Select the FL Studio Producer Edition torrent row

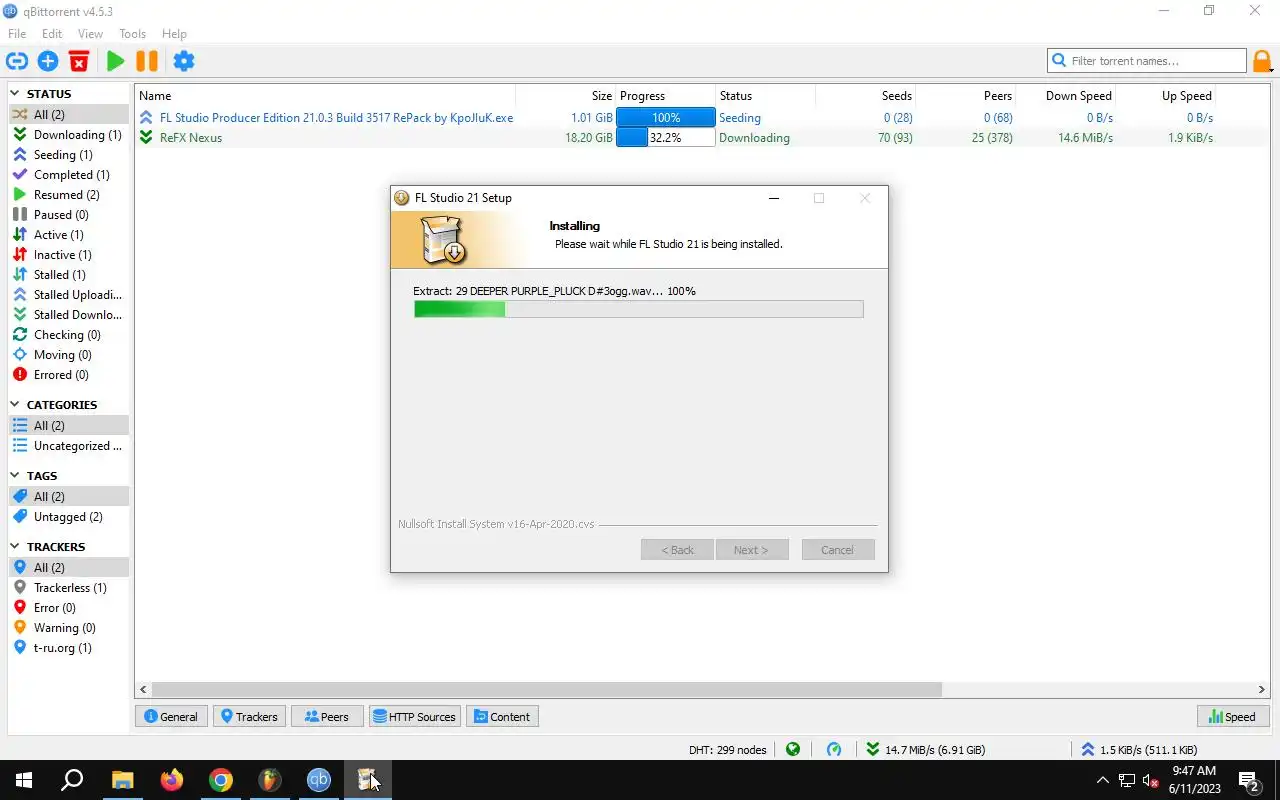[x=702, y=118]
